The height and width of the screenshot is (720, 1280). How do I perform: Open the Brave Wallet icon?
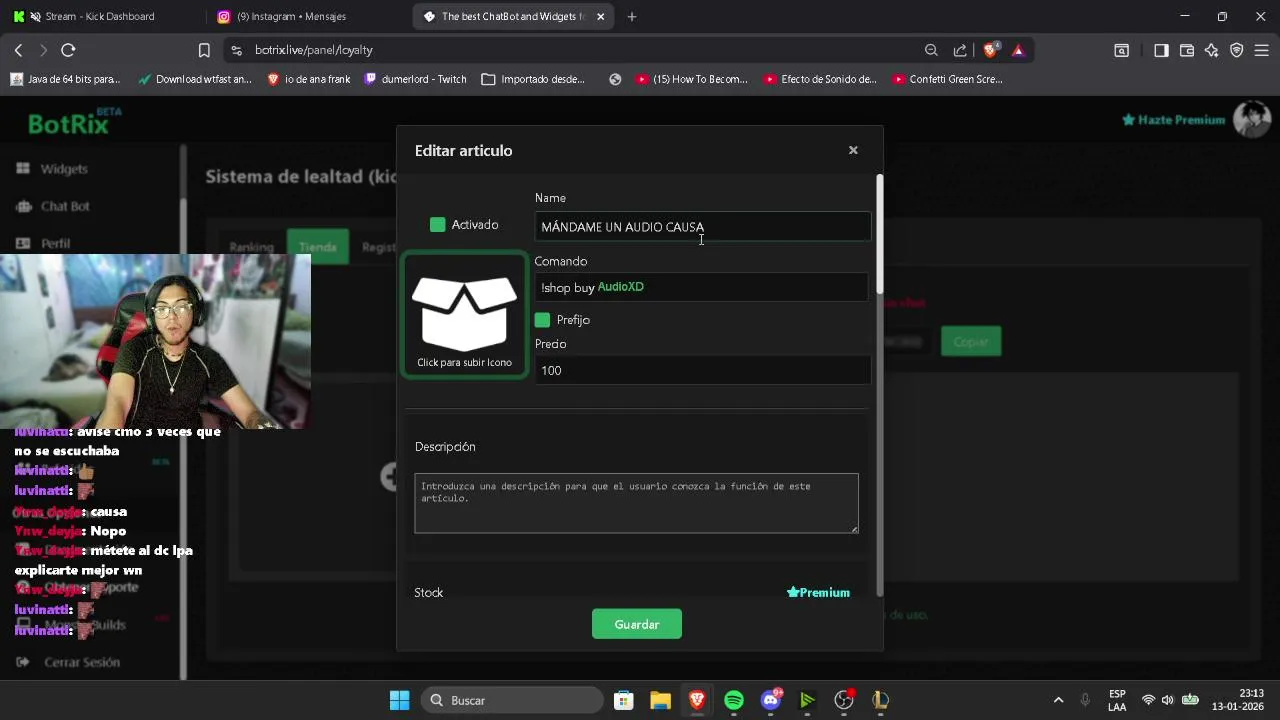1187,50
